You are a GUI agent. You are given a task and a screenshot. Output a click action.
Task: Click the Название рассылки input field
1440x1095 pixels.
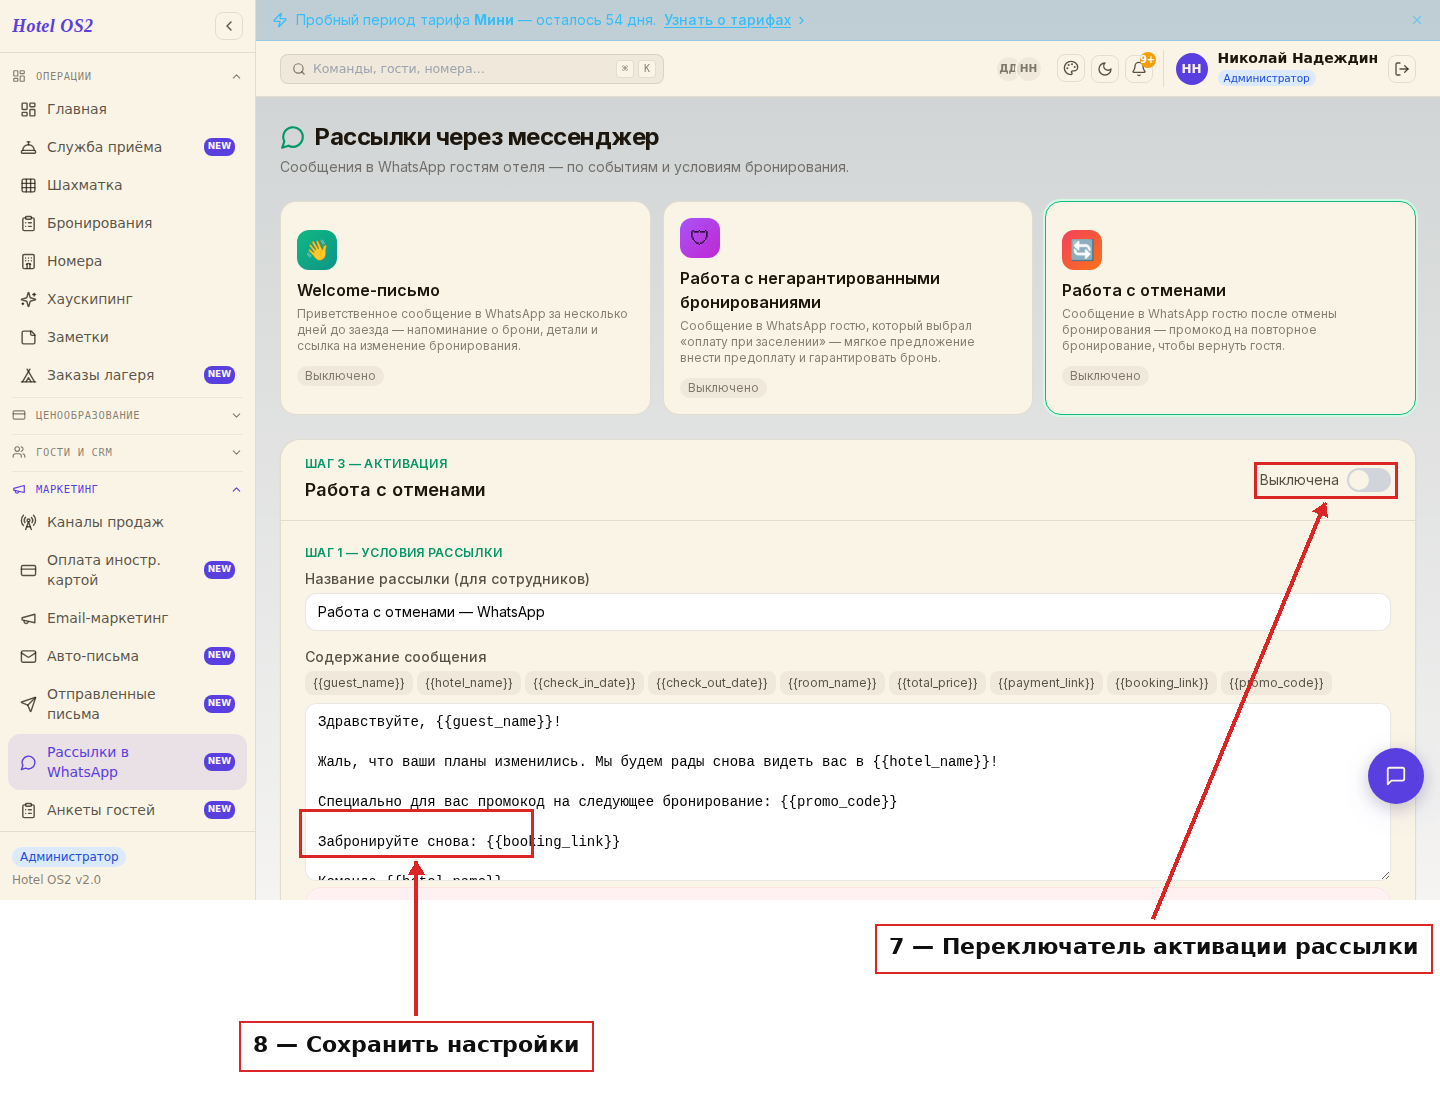(x=848, y=612)
